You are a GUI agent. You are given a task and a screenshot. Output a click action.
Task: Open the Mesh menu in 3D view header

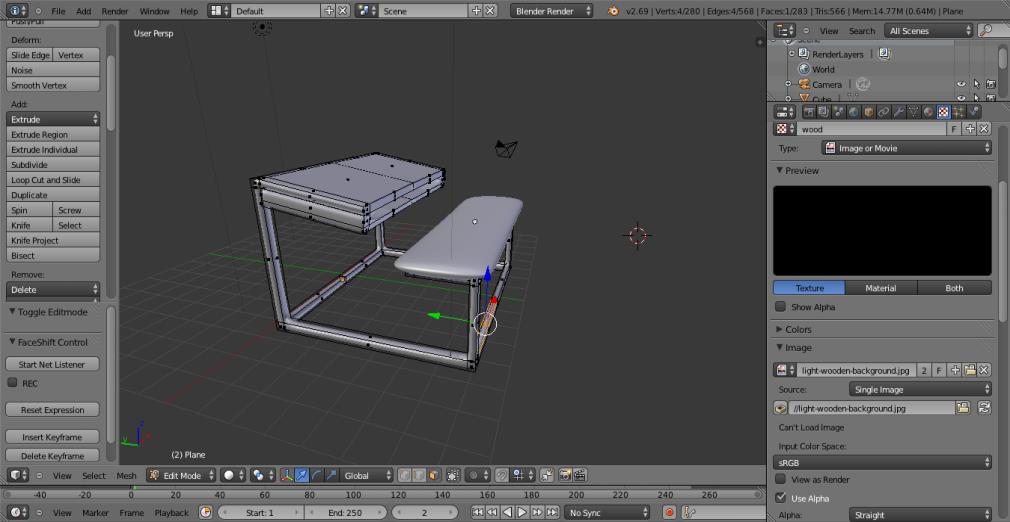[x=126, y=476]
